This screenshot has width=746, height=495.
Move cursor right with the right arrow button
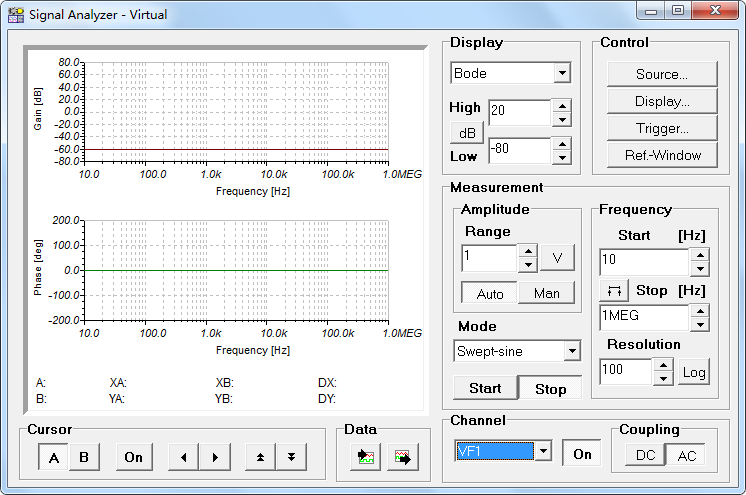[x=215, y=457]
